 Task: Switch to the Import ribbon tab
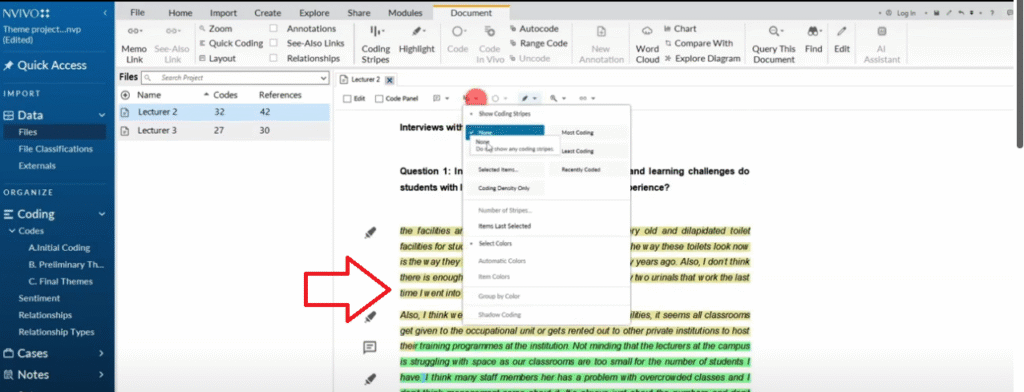point(223,12)
